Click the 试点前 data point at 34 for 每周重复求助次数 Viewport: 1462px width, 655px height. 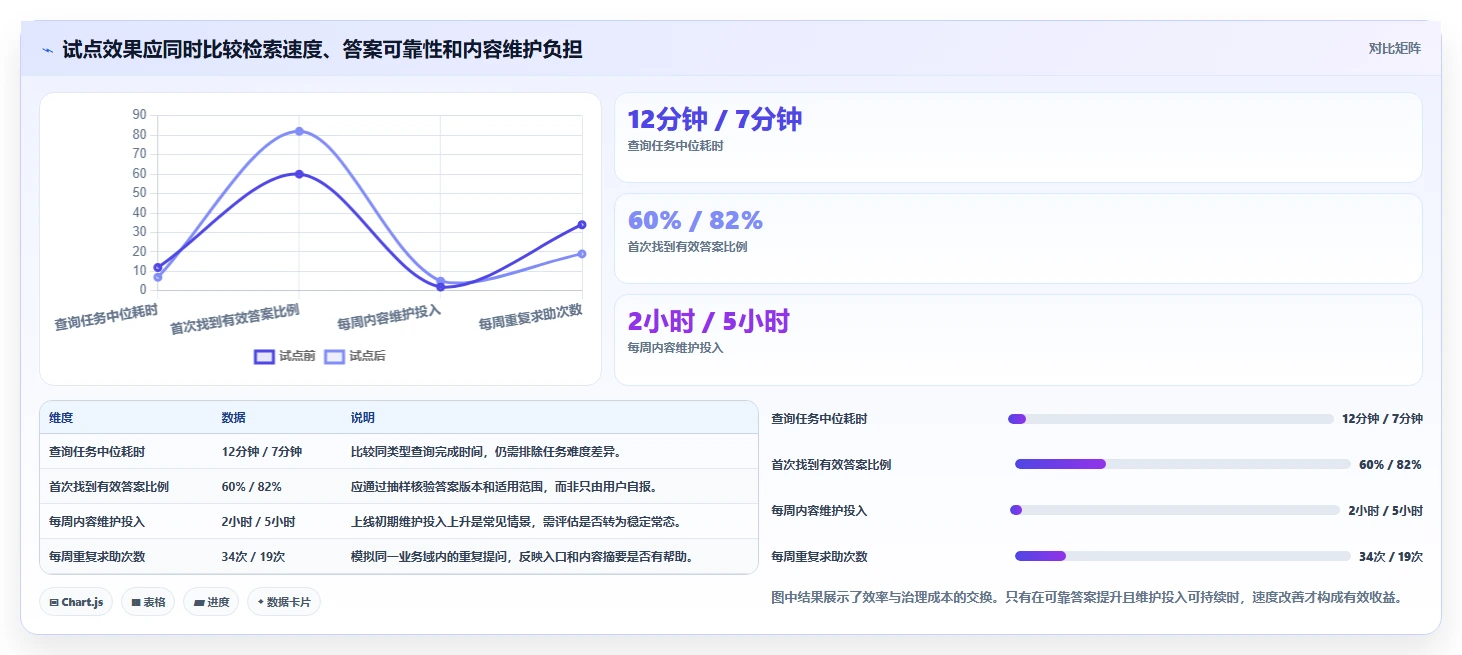pos(582,224)
